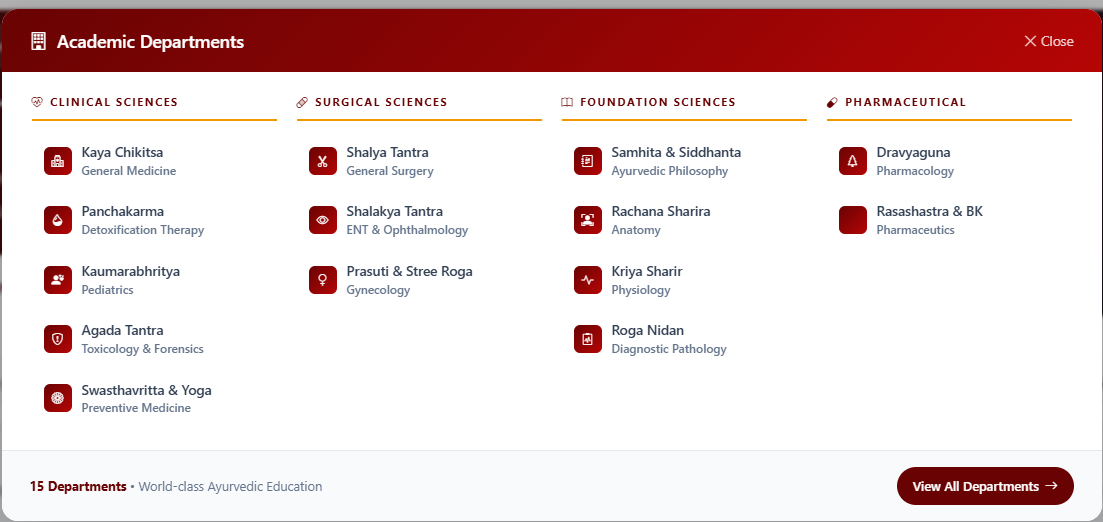
Task: Click the Shalakya Tantra eye icon
Action: coord(322,220)
